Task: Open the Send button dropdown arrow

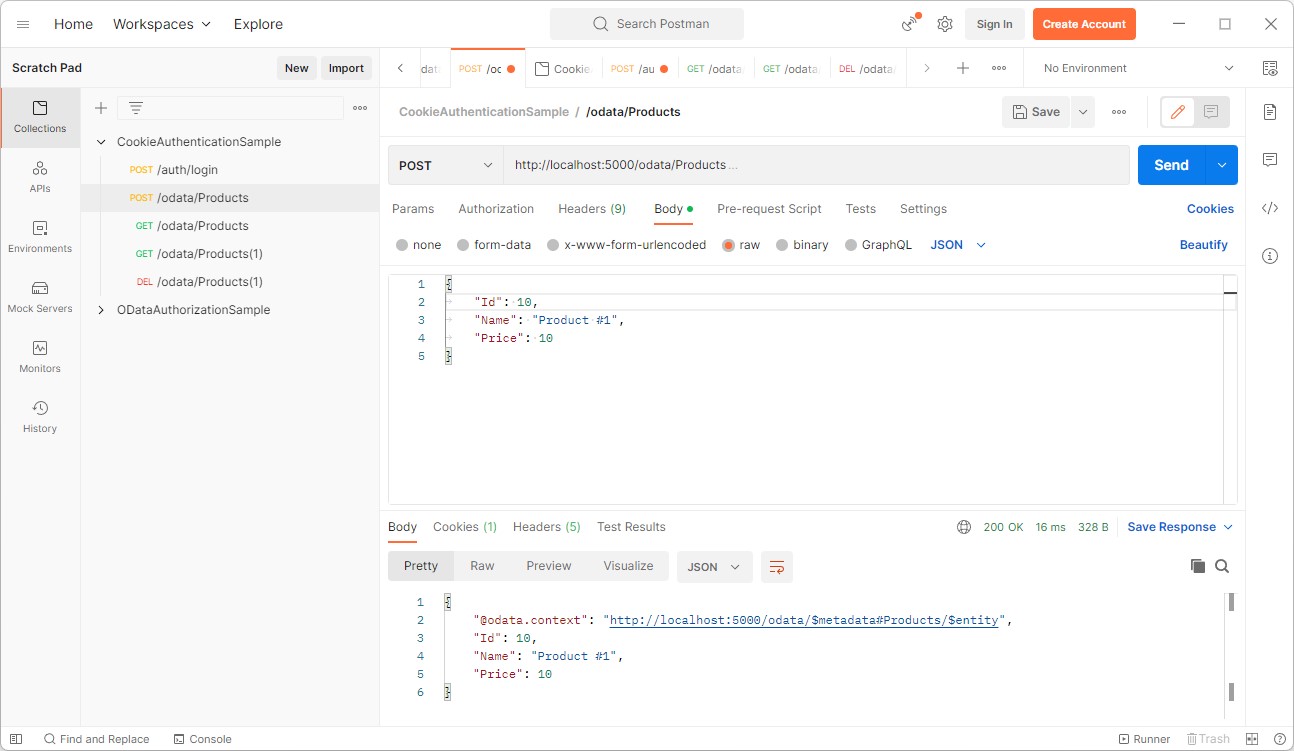Action: pyautogui.click(x=1222, y=165)
